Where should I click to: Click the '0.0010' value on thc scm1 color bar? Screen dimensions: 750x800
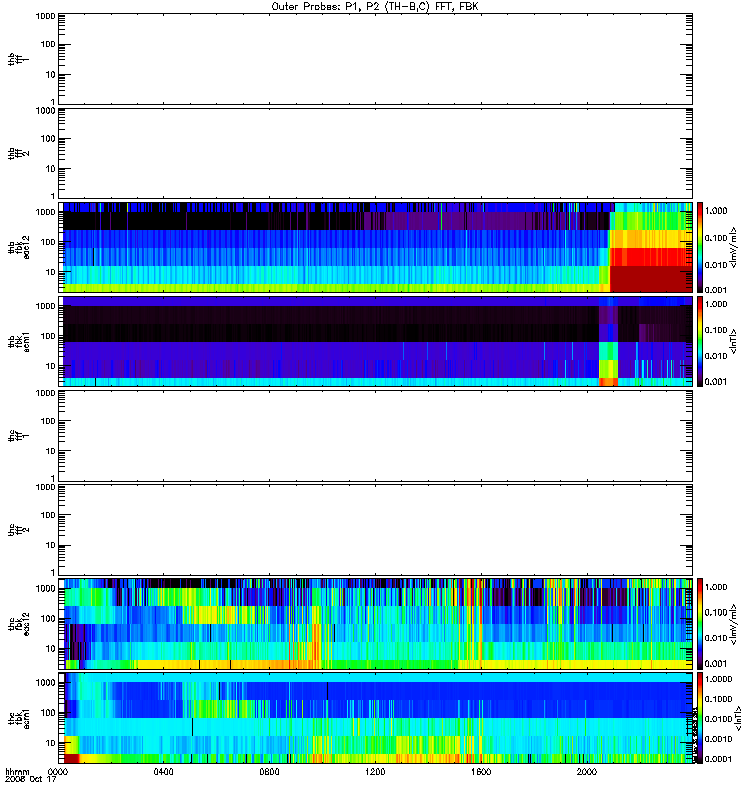[x=718, y=739]
